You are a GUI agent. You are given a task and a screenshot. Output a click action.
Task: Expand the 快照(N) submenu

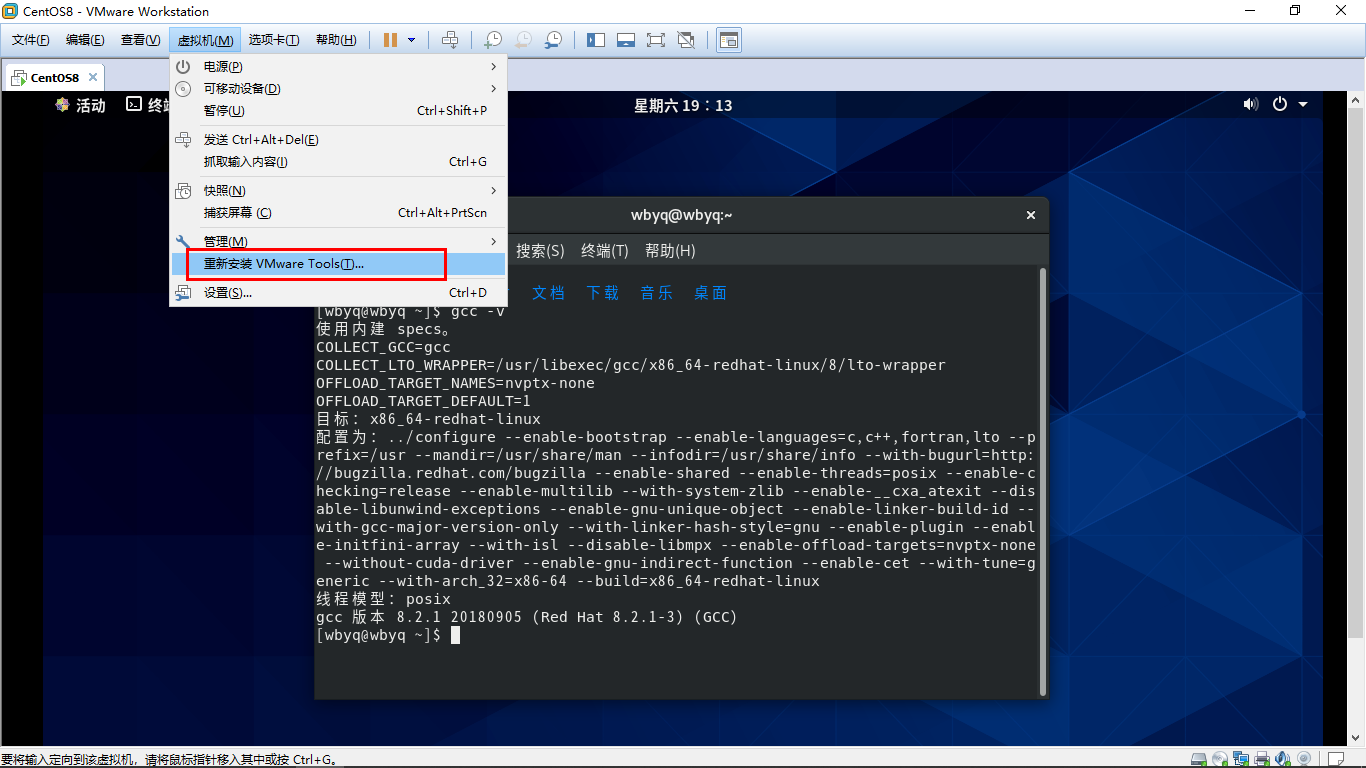pos(338,190)
